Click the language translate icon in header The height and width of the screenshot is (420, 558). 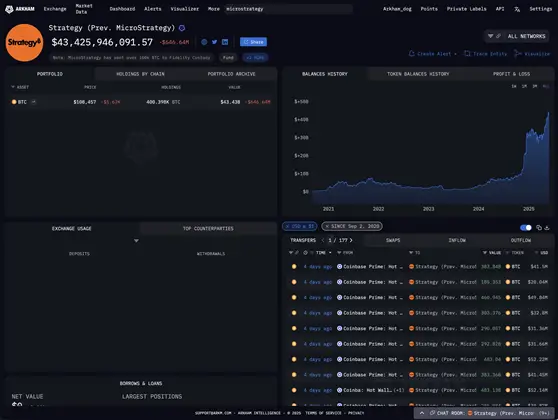pyautogui.click(x=517, y=9)
